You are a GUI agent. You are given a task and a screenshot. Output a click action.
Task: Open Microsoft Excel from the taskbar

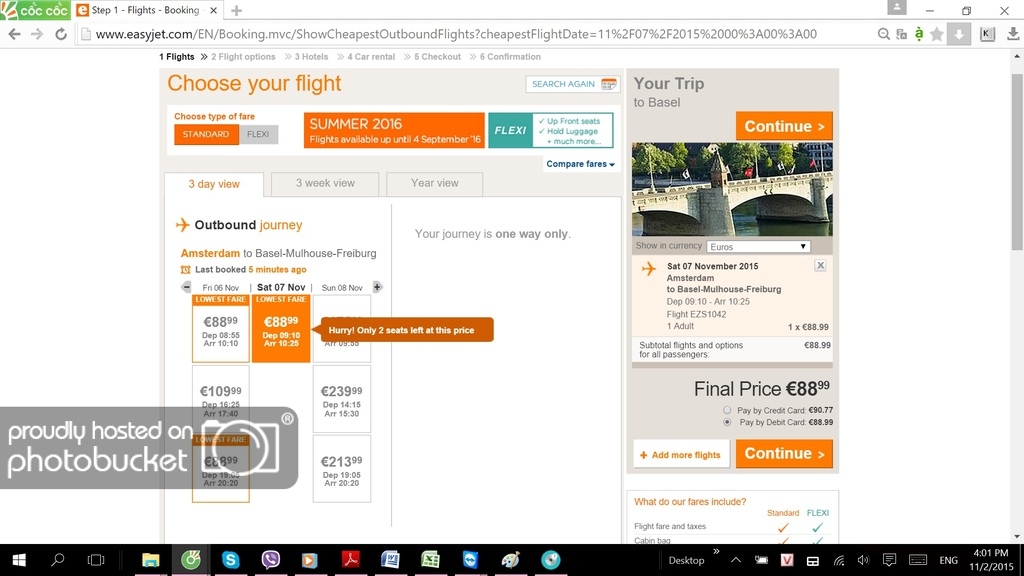[x=430, y=560]
